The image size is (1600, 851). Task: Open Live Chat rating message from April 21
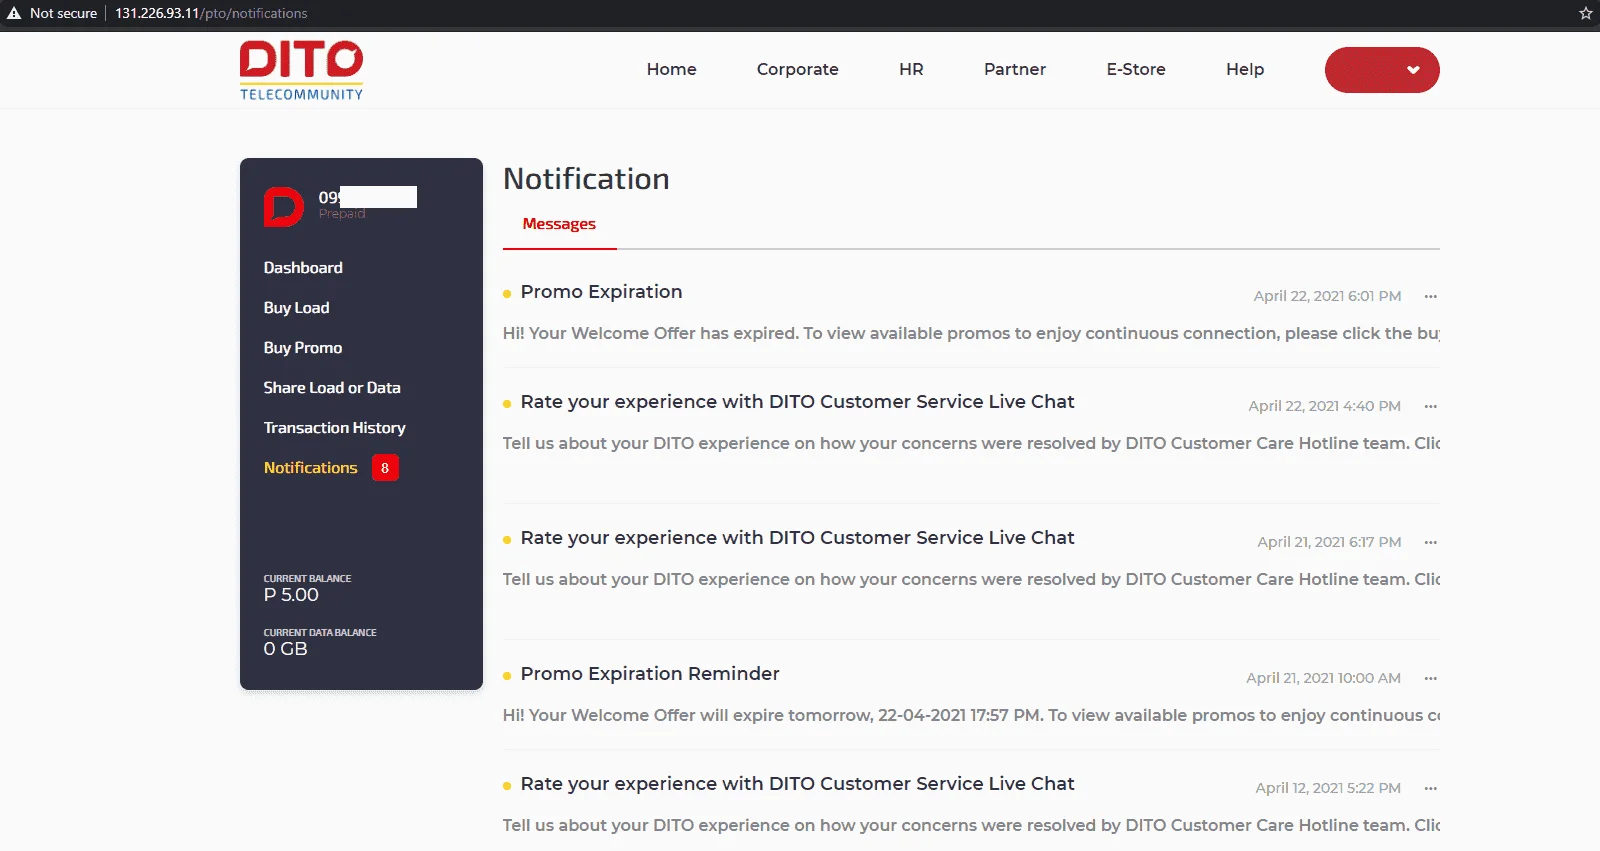797,538
